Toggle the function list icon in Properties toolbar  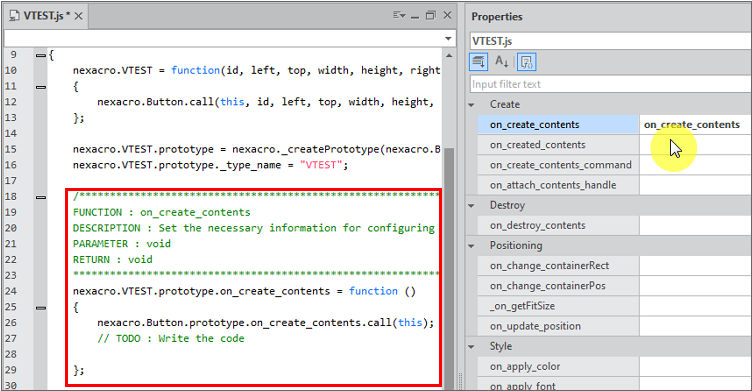coord(527,62)
